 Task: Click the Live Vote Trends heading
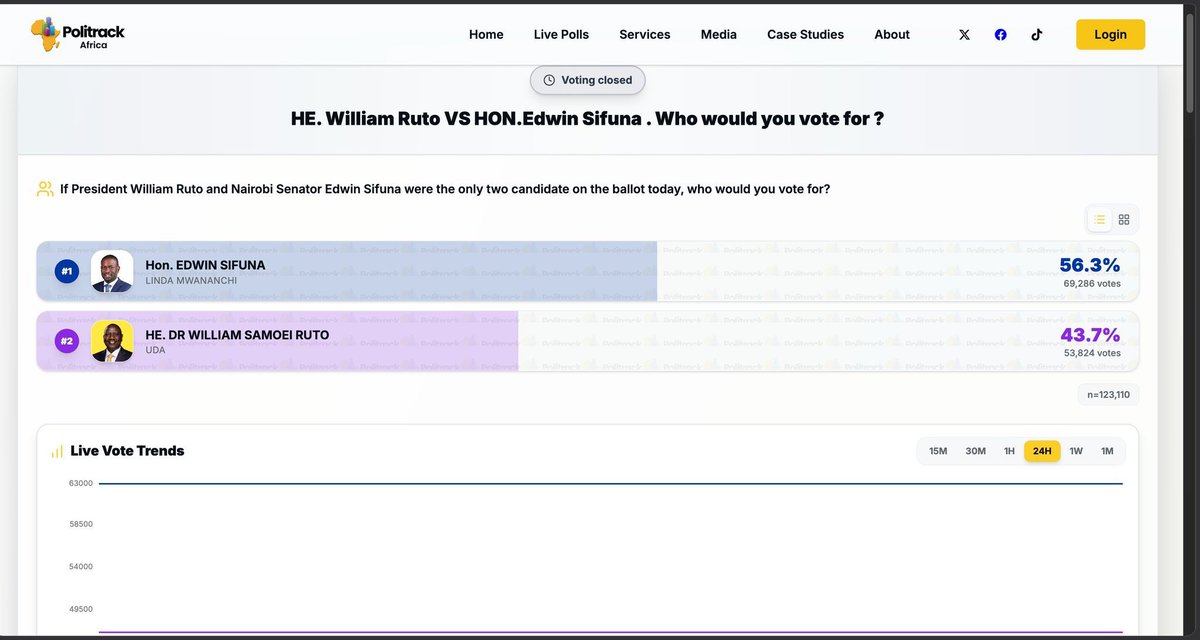pyautogui.click(x=127, y=451)
